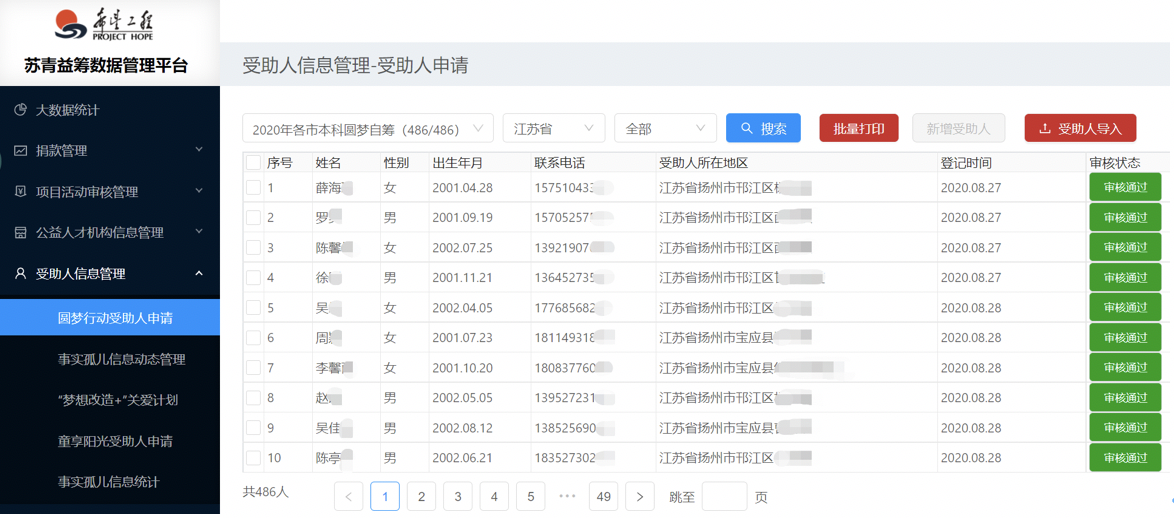Go to page 49 in pagination
The image size is (1174, 518).
(x=603, y=496)
